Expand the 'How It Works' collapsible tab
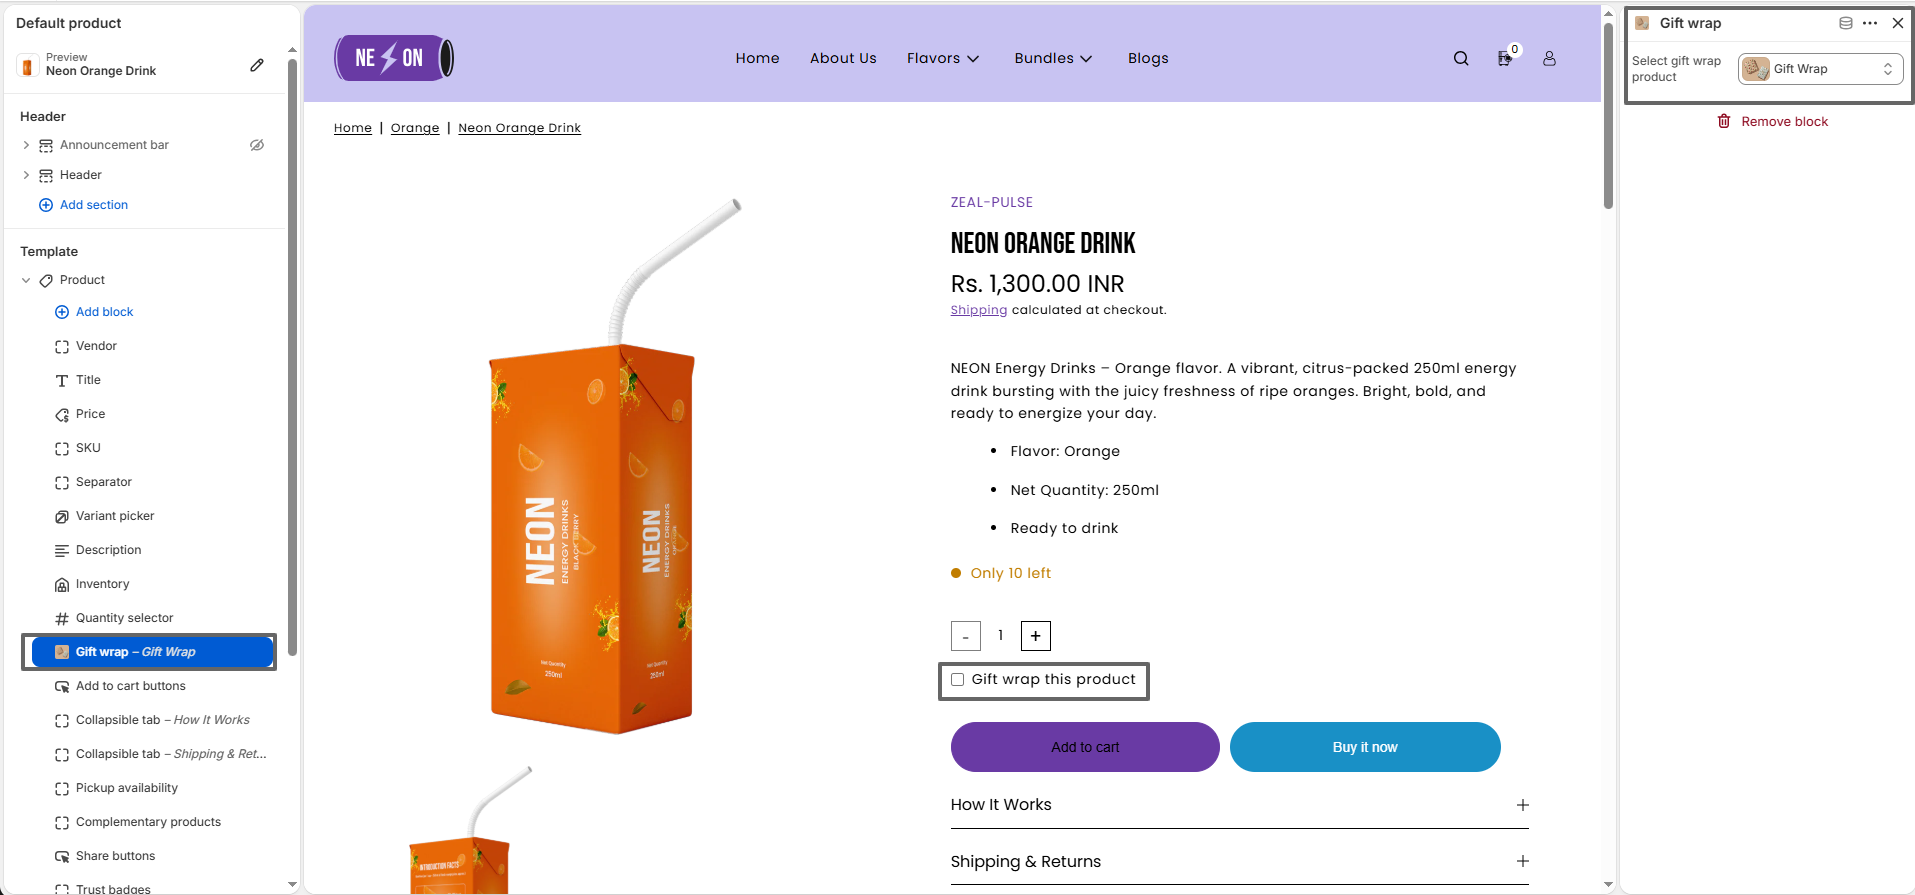The height and width of the screenshot is (895, 1915). pyautogui.click(x=1522, y=805)
